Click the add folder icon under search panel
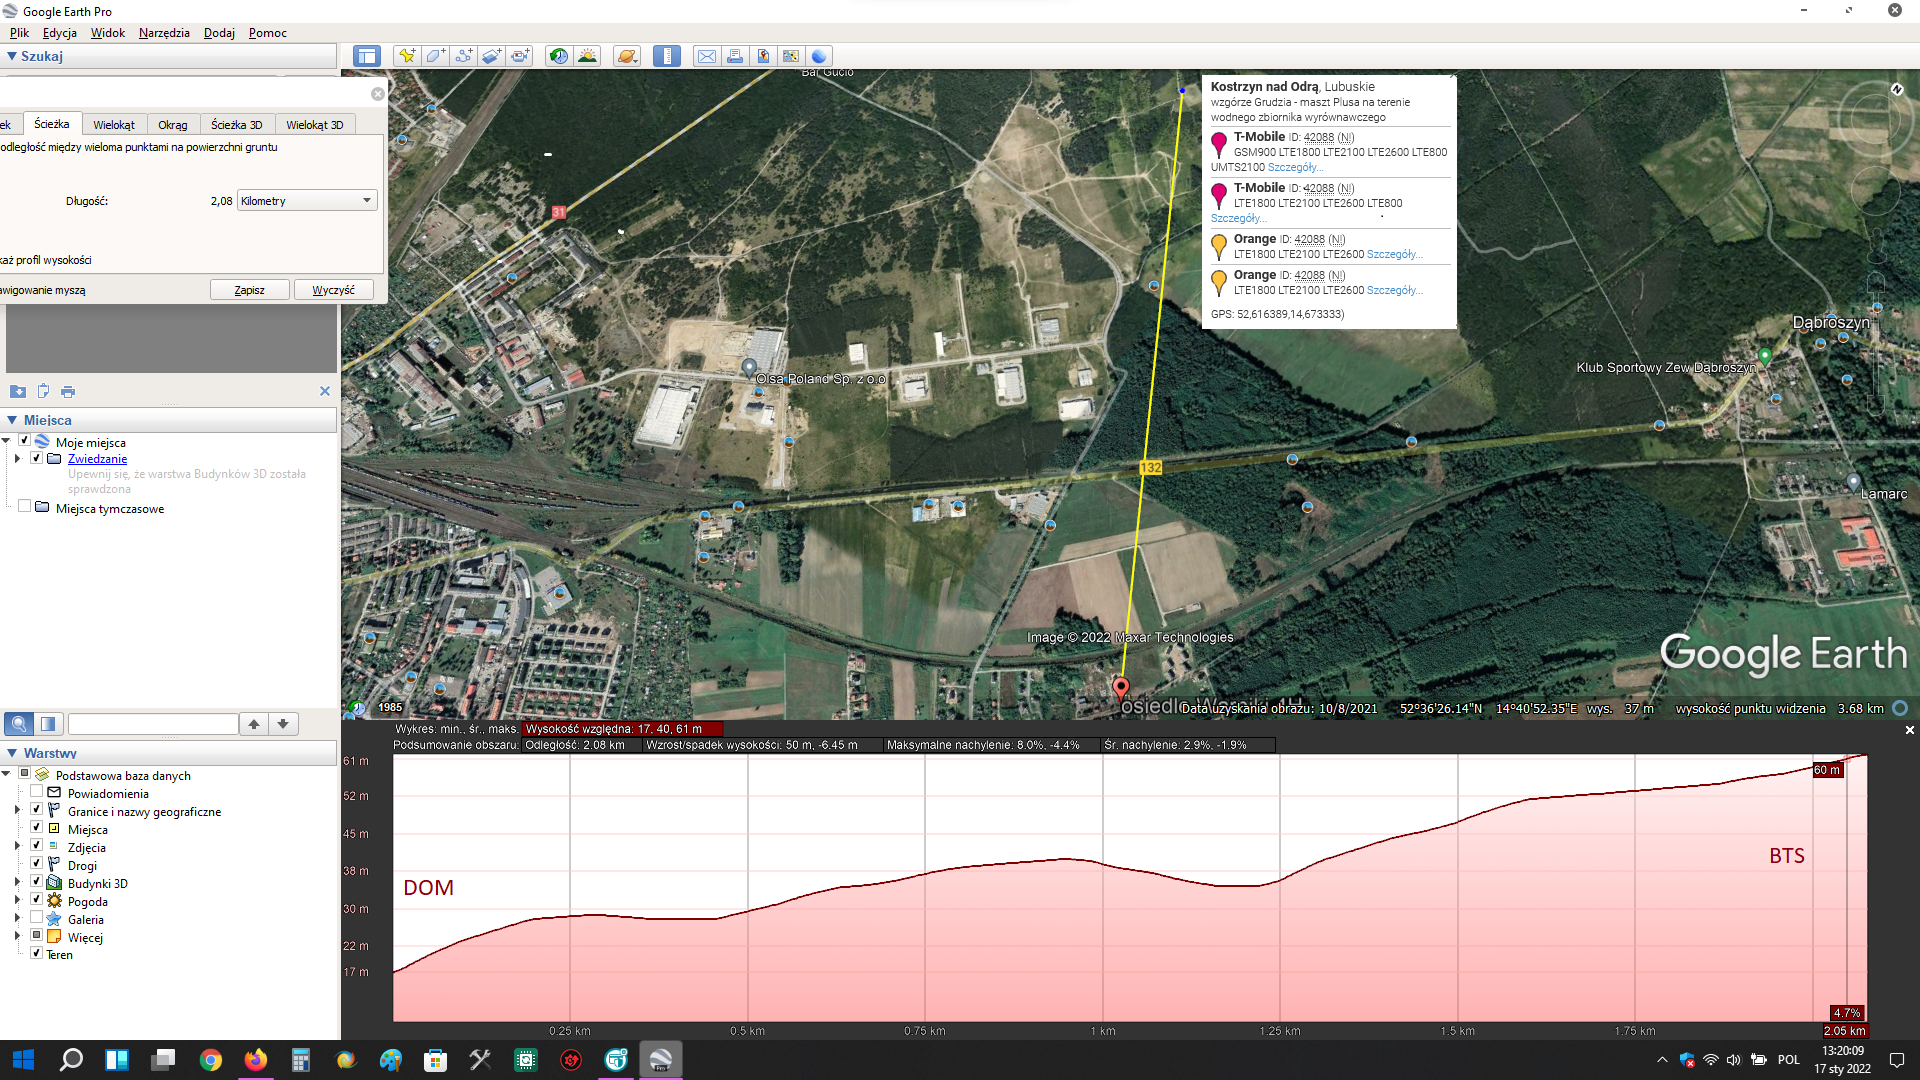Viewport: 1920px width, 1080px height. [x=18, y=391]
